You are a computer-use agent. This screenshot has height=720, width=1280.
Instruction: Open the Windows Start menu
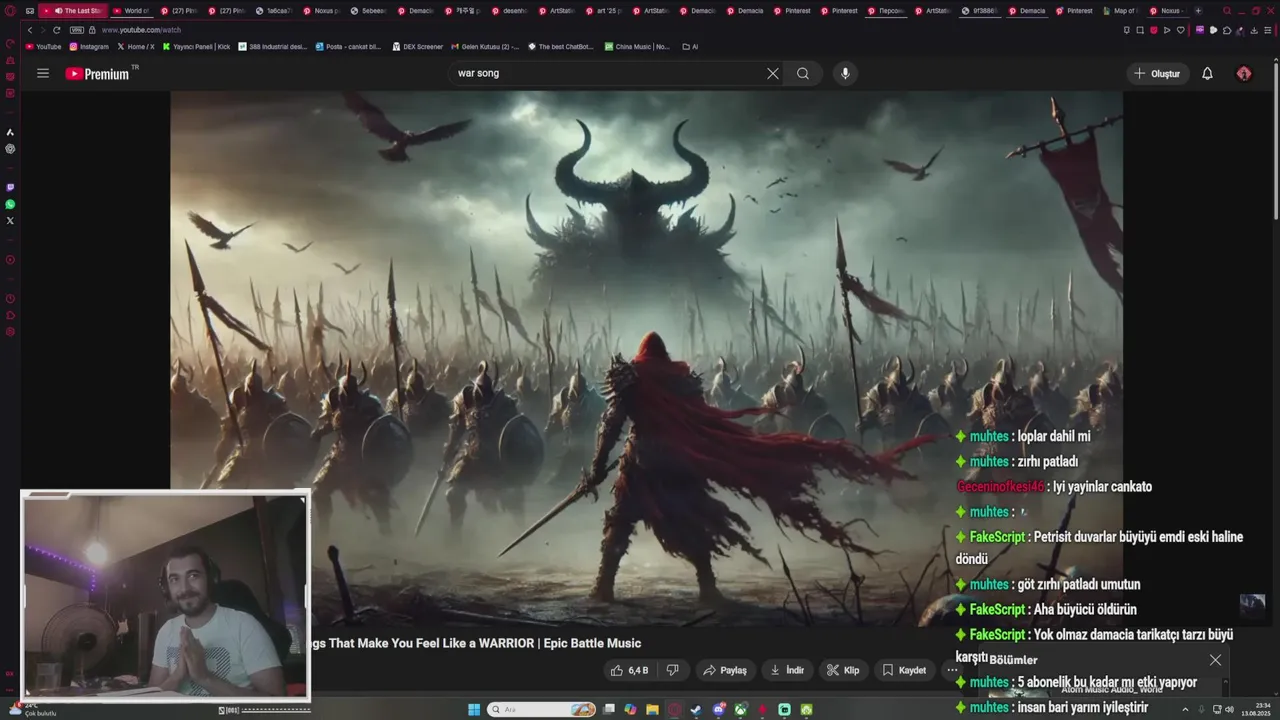click(x=474, y=710)
